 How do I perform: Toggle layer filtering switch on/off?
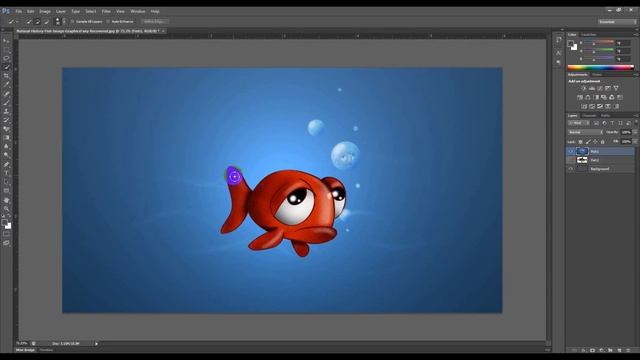pos(636,122)
